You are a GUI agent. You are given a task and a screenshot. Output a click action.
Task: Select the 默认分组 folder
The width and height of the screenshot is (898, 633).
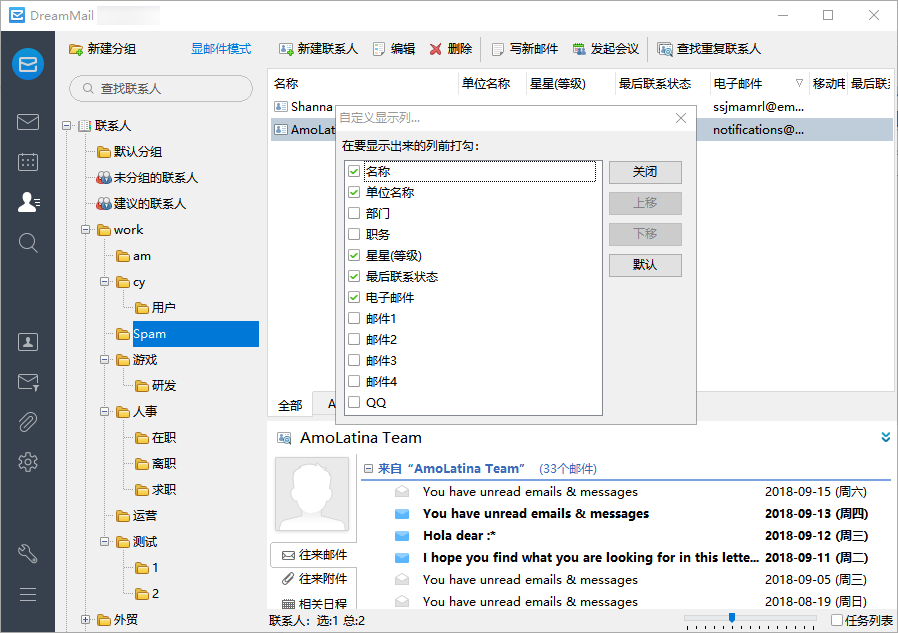[129, 152]
